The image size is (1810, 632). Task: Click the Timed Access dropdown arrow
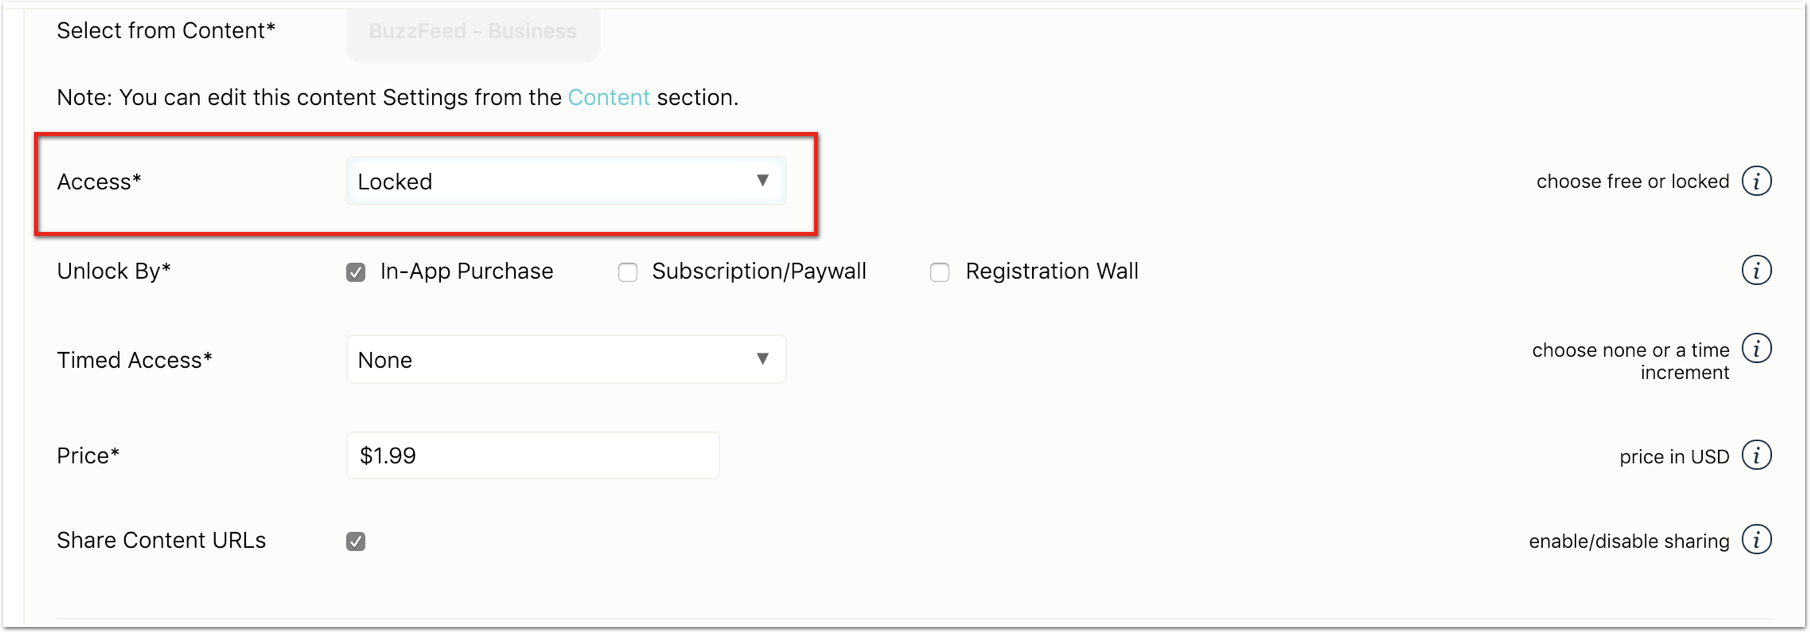(x=762, y=359)
